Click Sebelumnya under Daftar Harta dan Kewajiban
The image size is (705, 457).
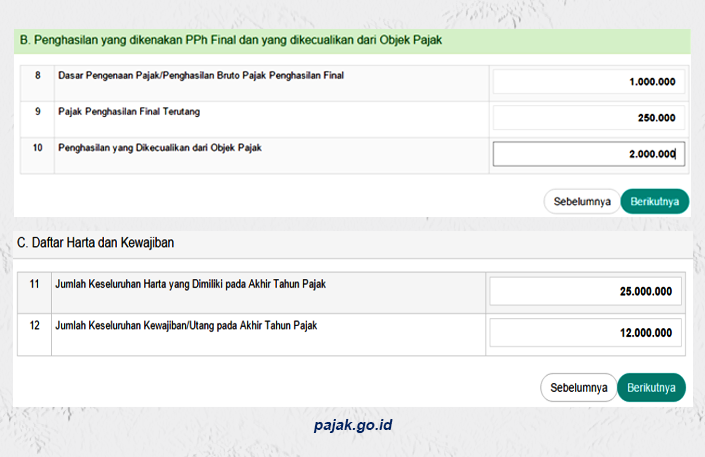pyautogui.click(x=578, y=388)
